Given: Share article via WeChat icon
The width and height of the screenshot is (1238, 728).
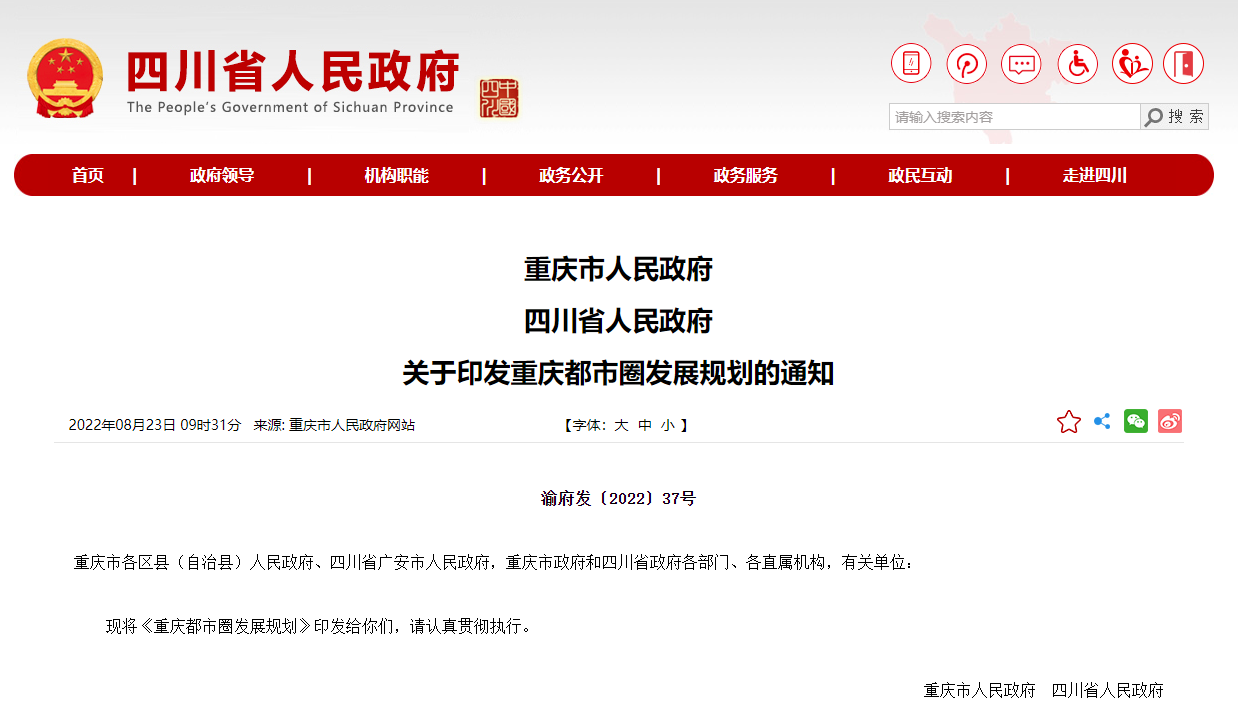Looking at the screenshot, I should tap(1135, 422).
